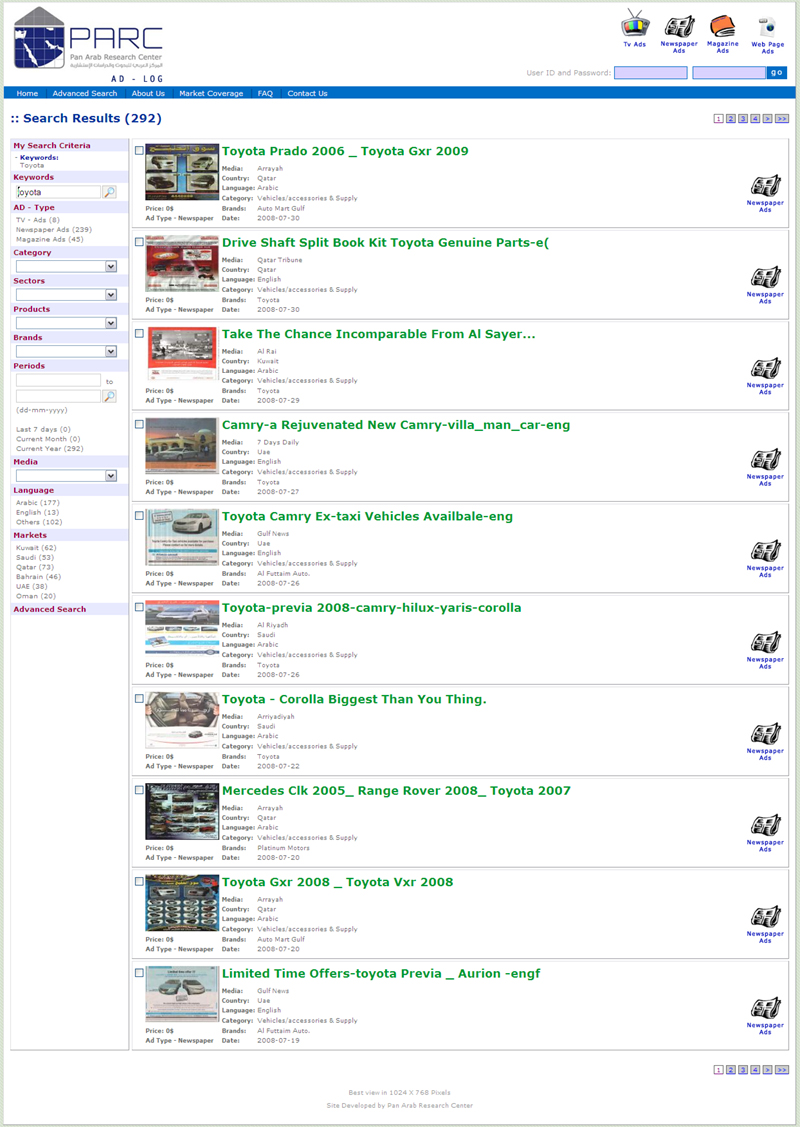Image resolution: width=800 pixels, height=1127 pixels.
Task: Click the Password input field
Action: click(x=729, y=73)
